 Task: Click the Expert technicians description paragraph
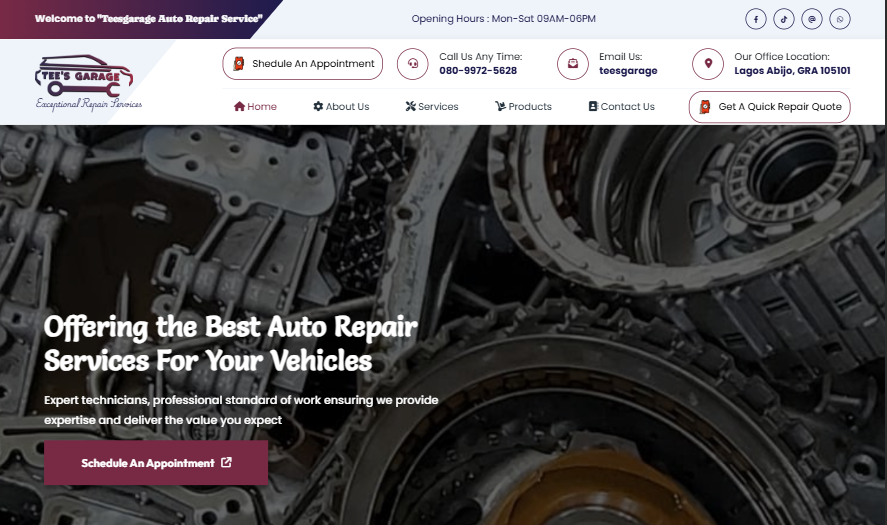(x=242, y=410)
